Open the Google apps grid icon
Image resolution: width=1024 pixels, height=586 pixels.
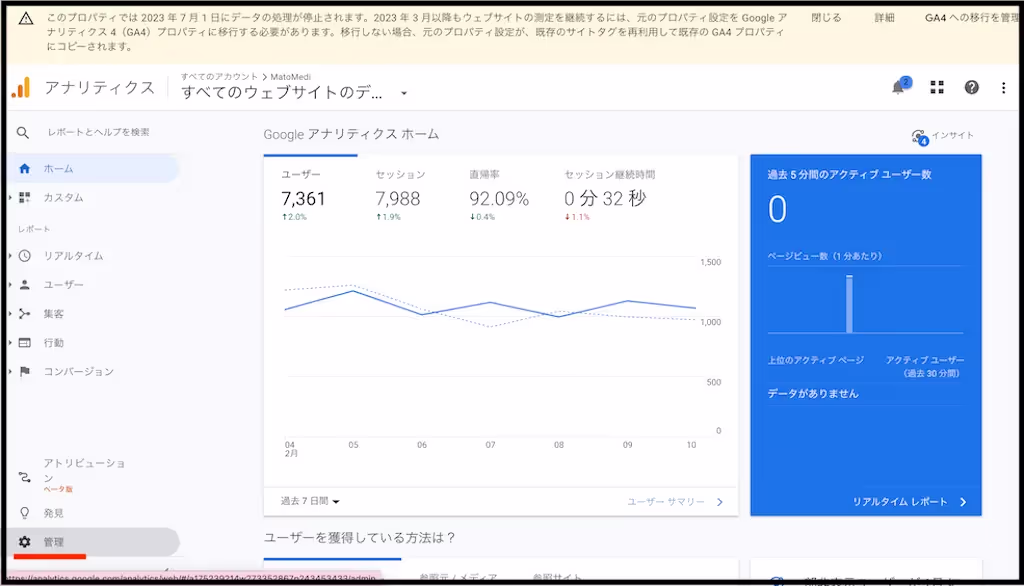pyautogui.click(x=937, y=88)
